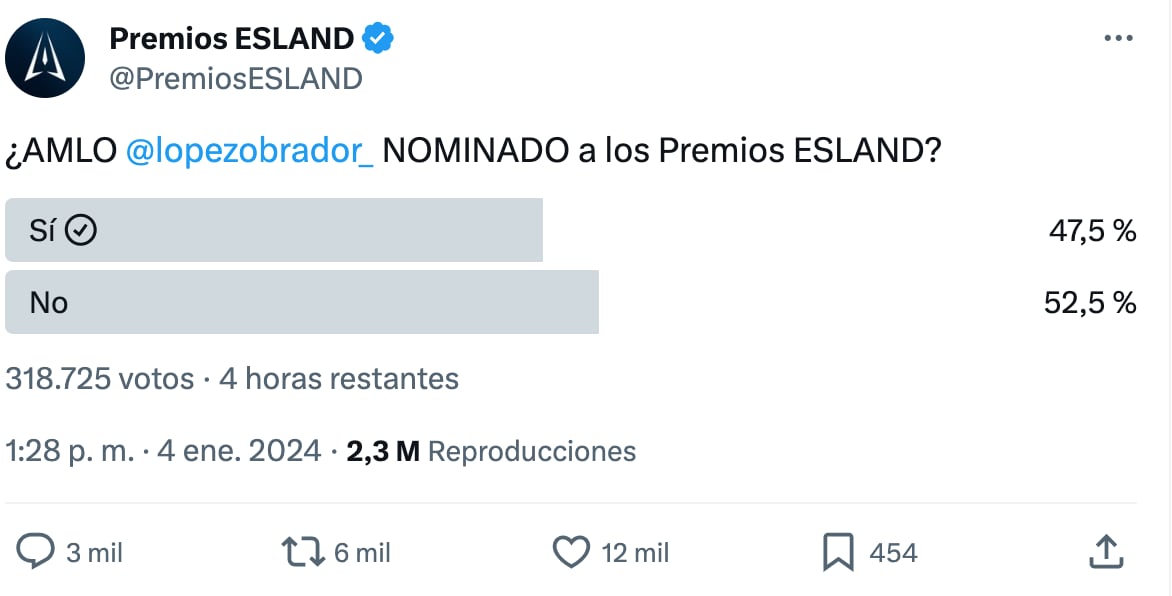Click the 318.725 votos count
The height and width of the screenshot is (596, 1172).
coord(100,379)
